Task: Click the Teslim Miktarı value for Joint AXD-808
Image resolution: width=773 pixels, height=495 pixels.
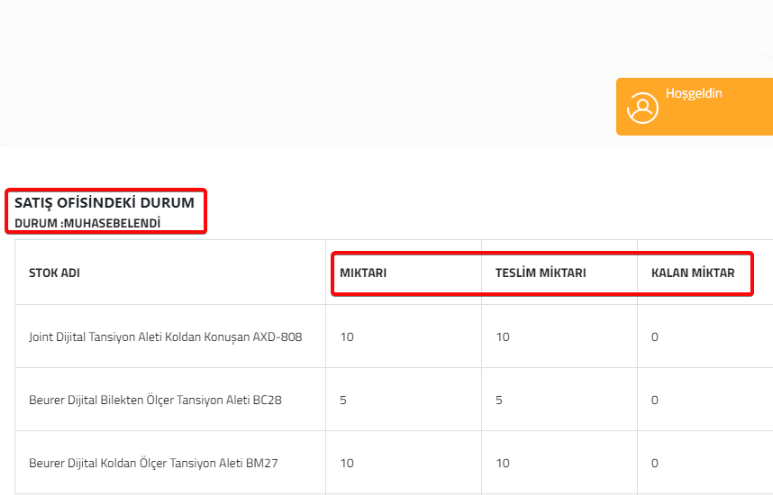Action: [503, 337]
